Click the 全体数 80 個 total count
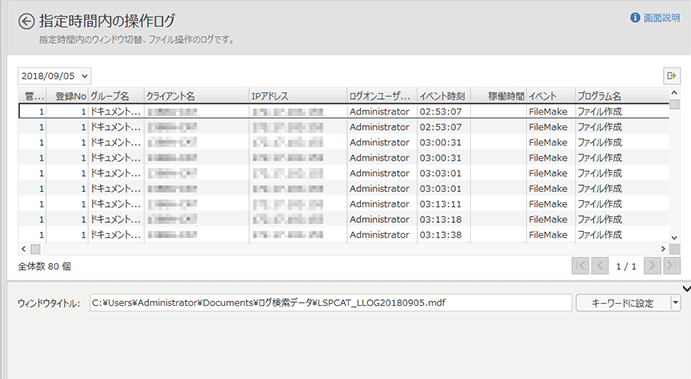The width and height of the screenshot is (691, 379). point(44,266)
